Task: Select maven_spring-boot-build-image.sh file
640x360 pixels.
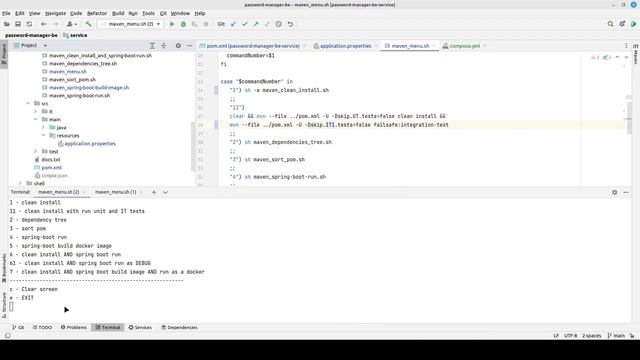Action: click(89, 88)
